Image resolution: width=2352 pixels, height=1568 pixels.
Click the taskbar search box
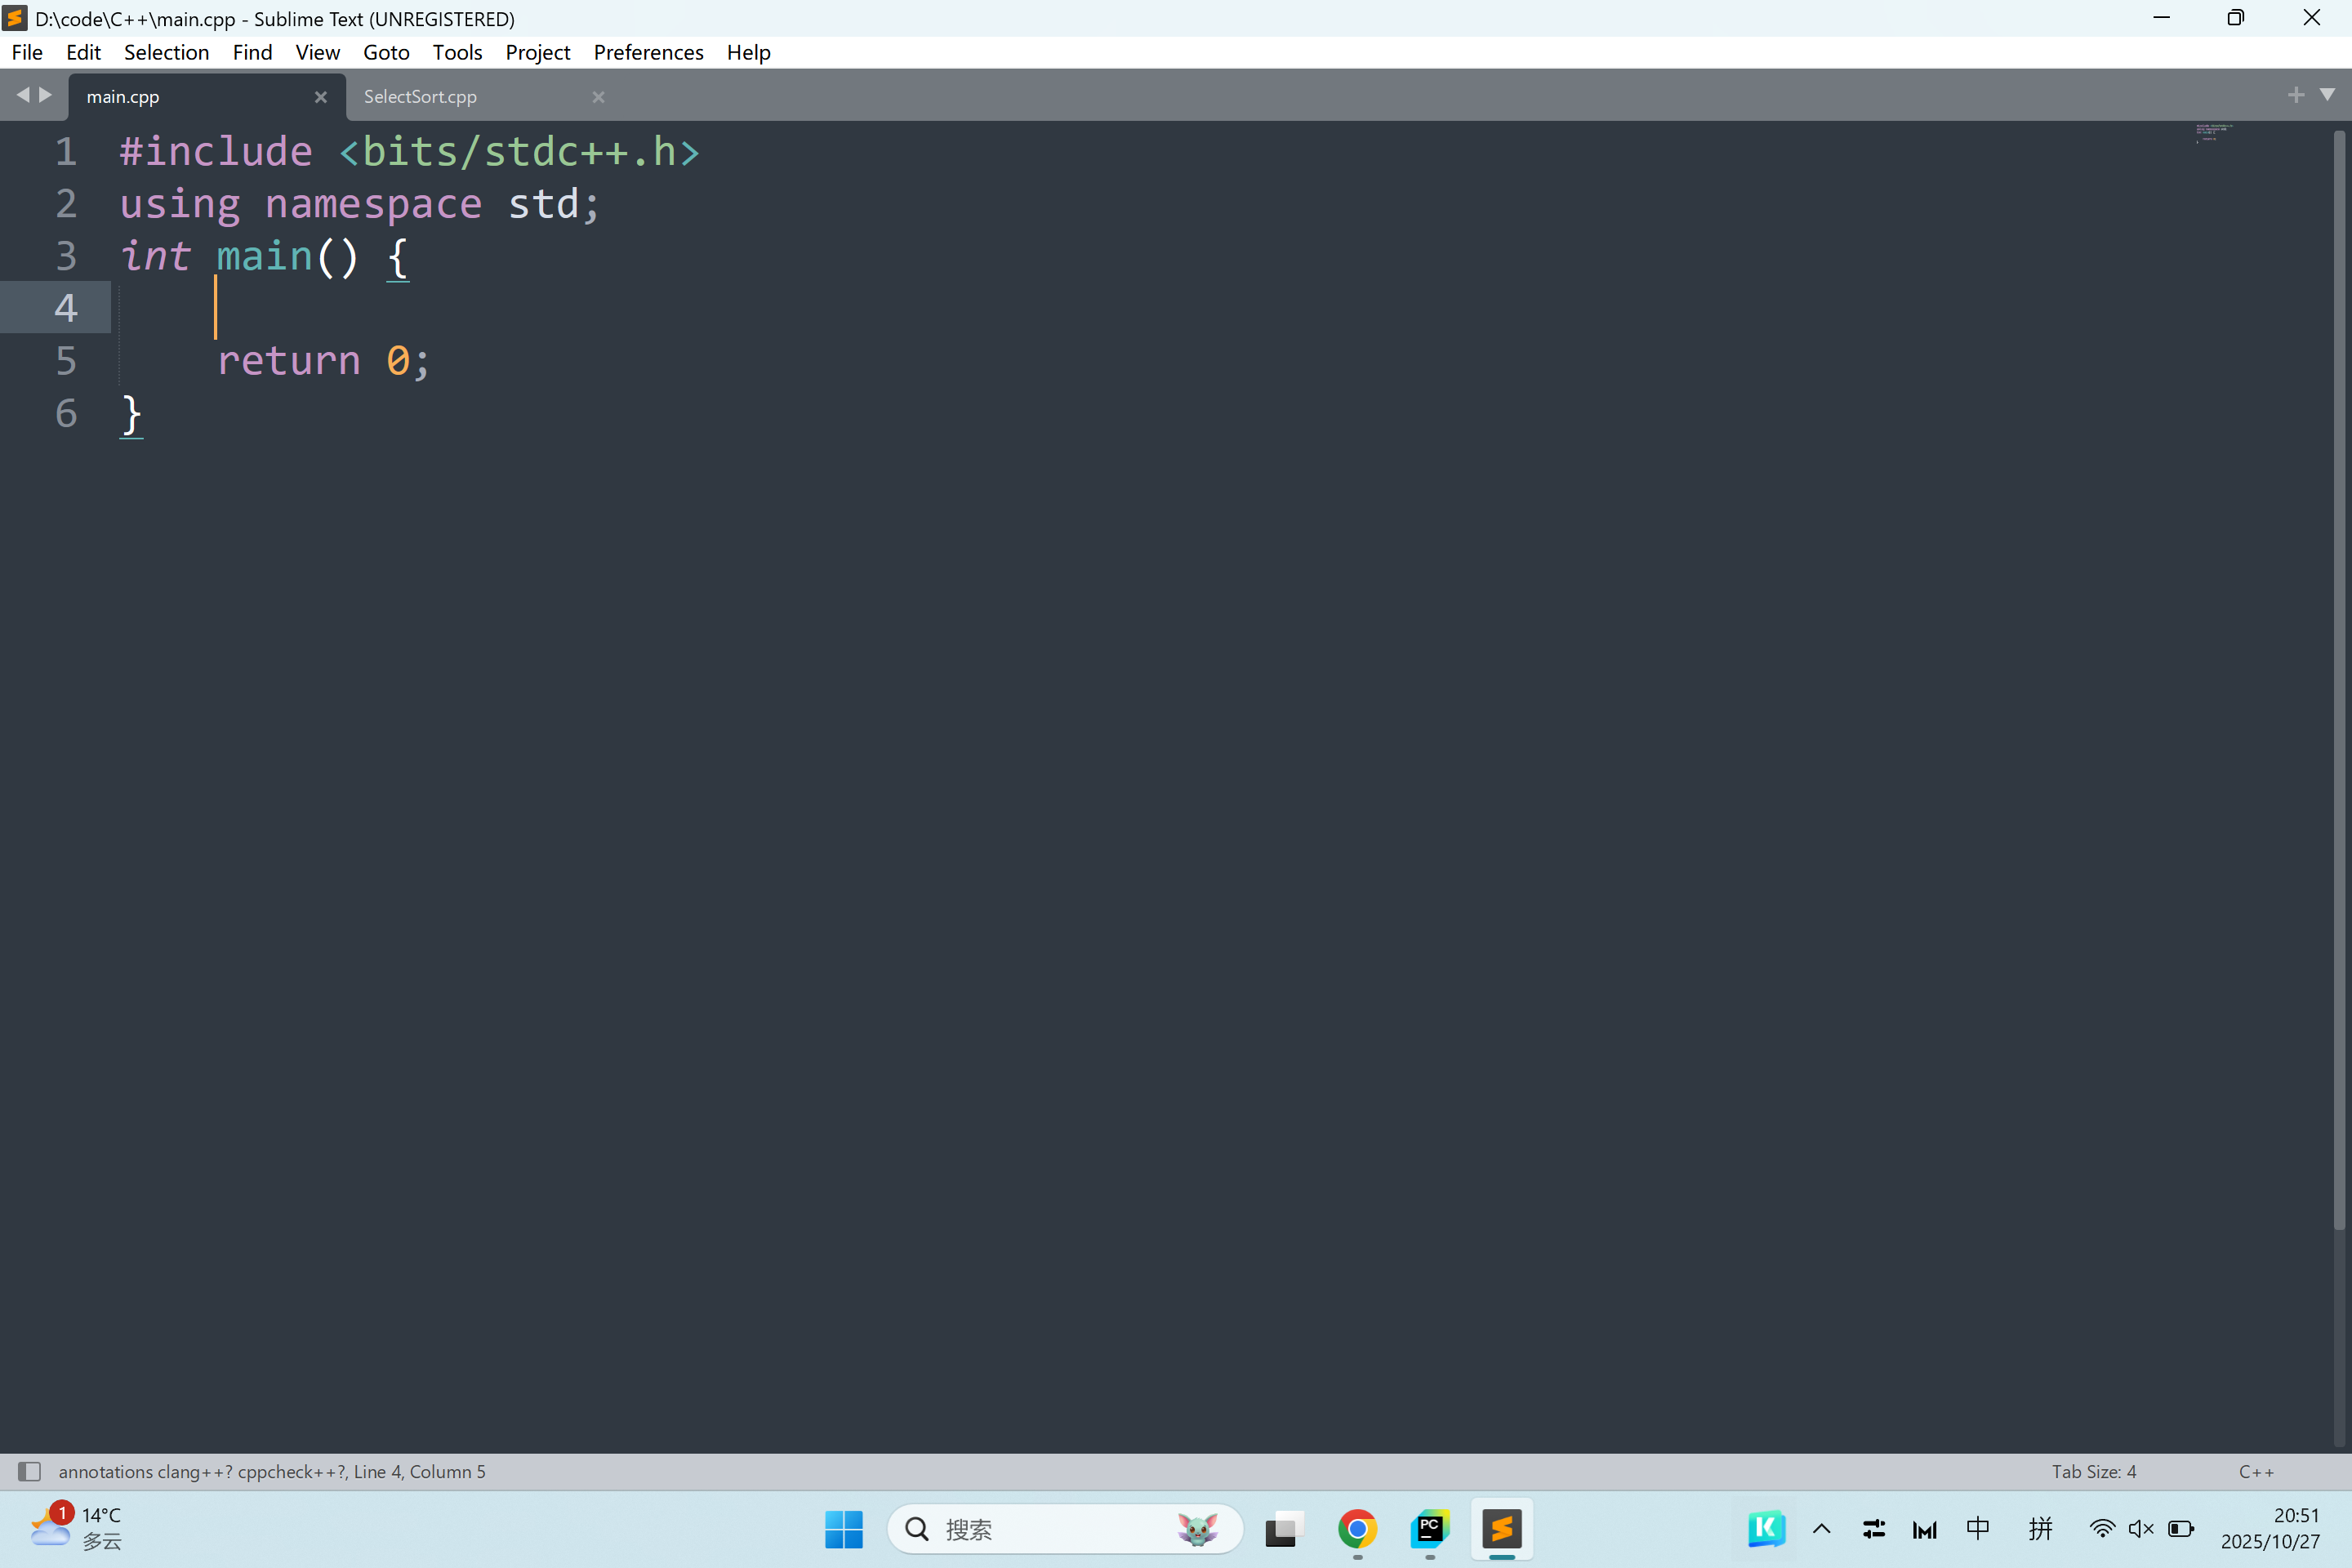tap(1040, 1528)
